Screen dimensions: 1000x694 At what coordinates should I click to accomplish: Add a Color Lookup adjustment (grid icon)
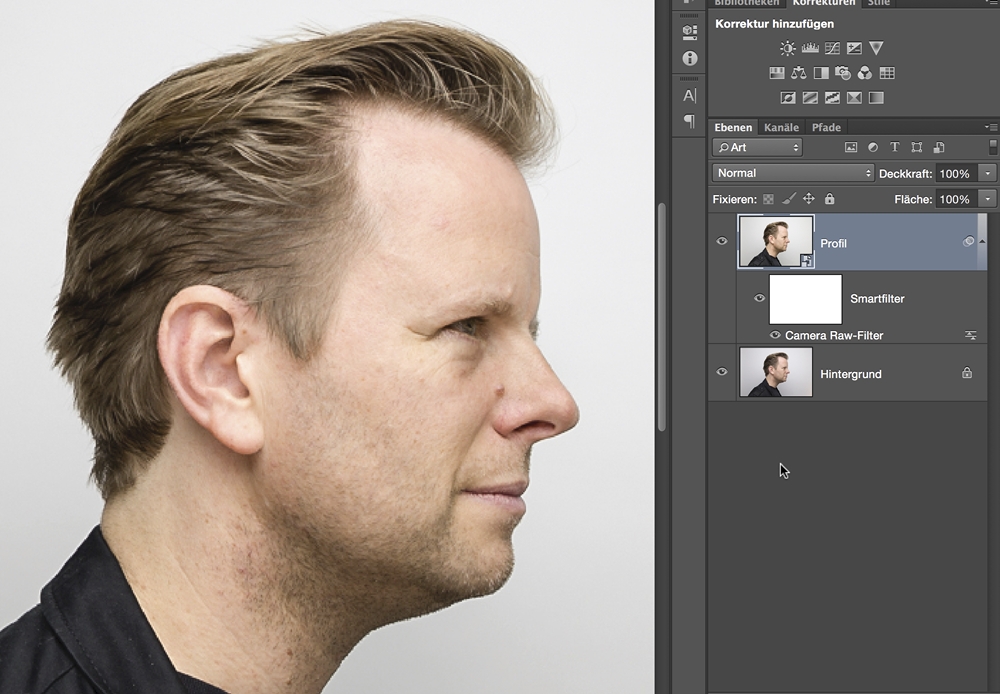(x=887, y=73)
